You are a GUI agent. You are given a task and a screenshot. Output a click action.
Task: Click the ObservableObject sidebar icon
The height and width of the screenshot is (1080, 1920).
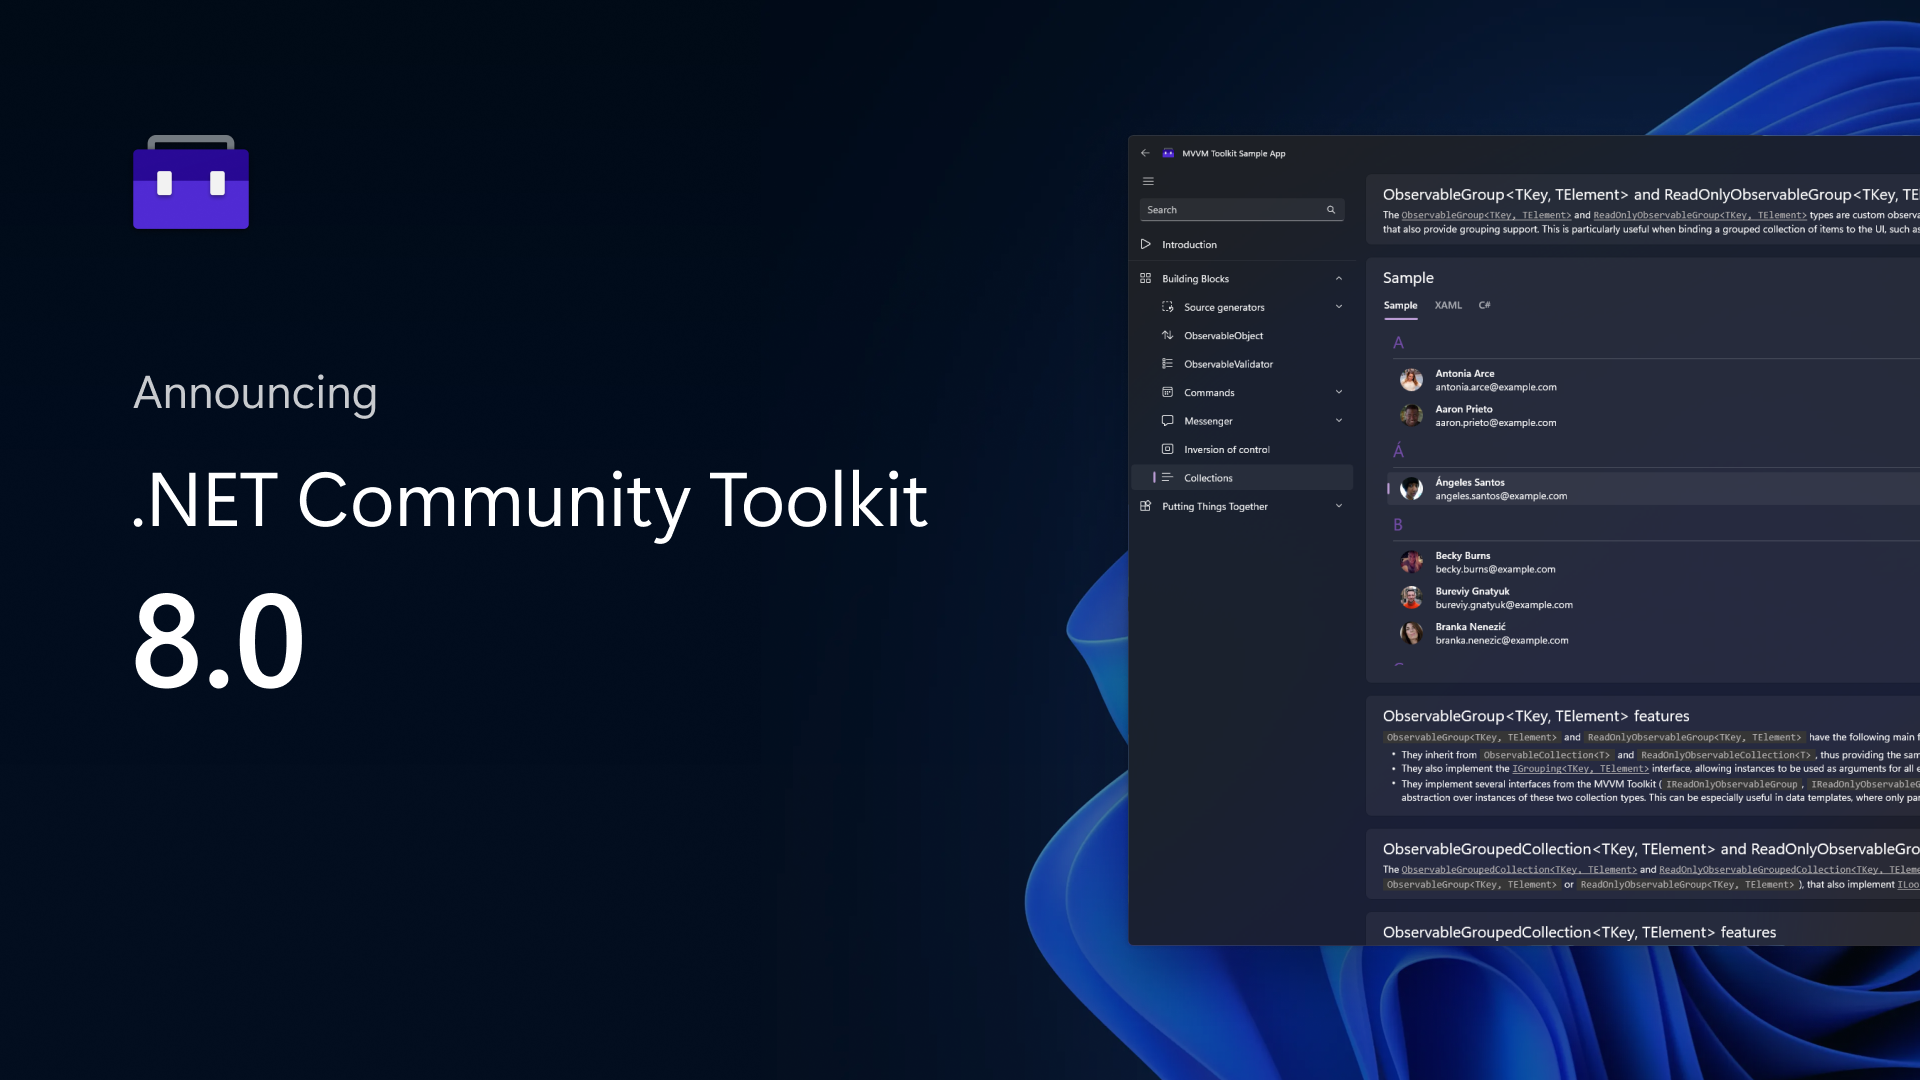point(1167,335)
